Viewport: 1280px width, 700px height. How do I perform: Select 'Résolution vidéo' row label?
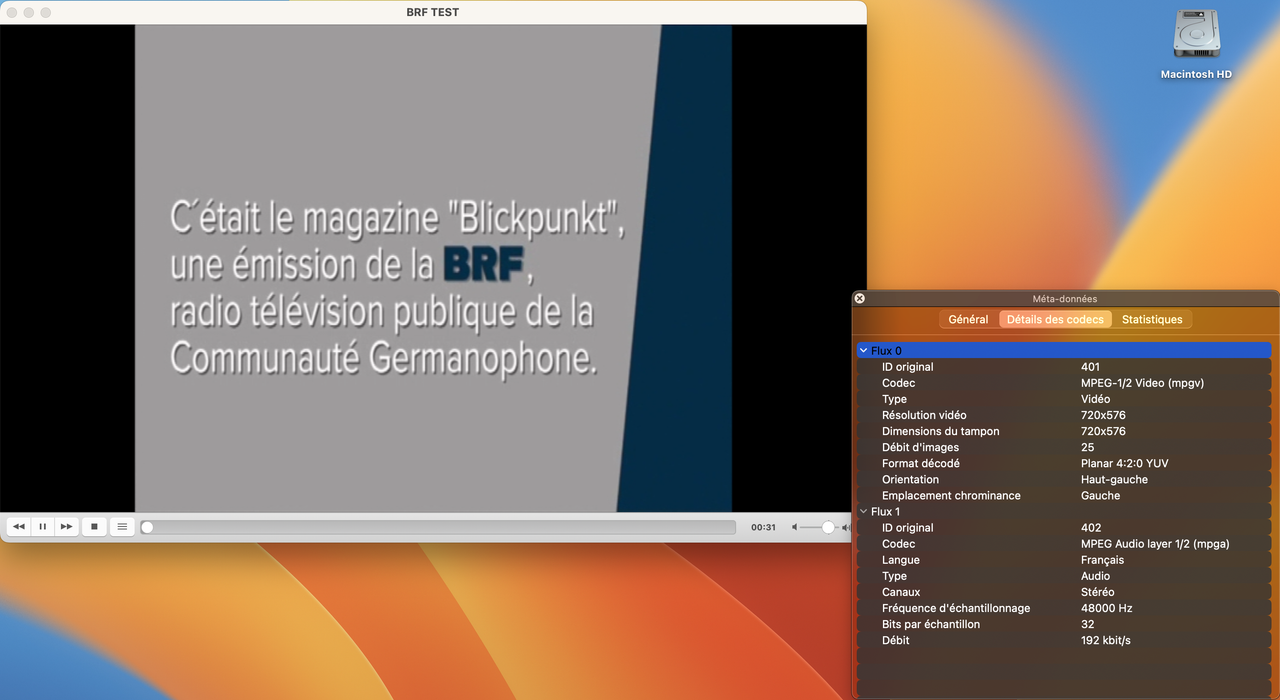point(924,415)
